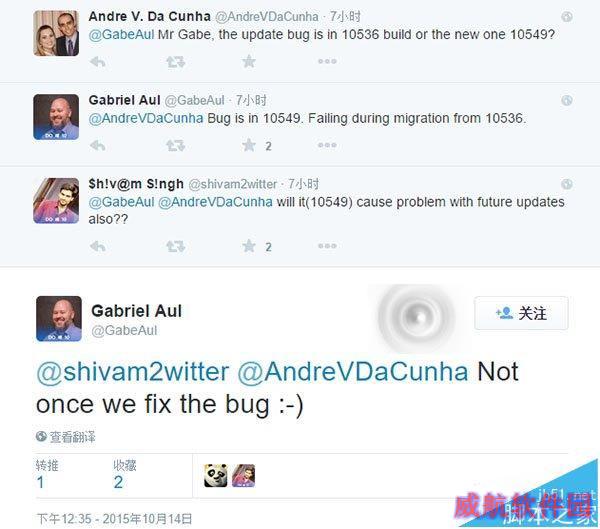Retweet Gabriel Aul's migration bug tweet
The image size is (600, 529).
coord(176,145)
